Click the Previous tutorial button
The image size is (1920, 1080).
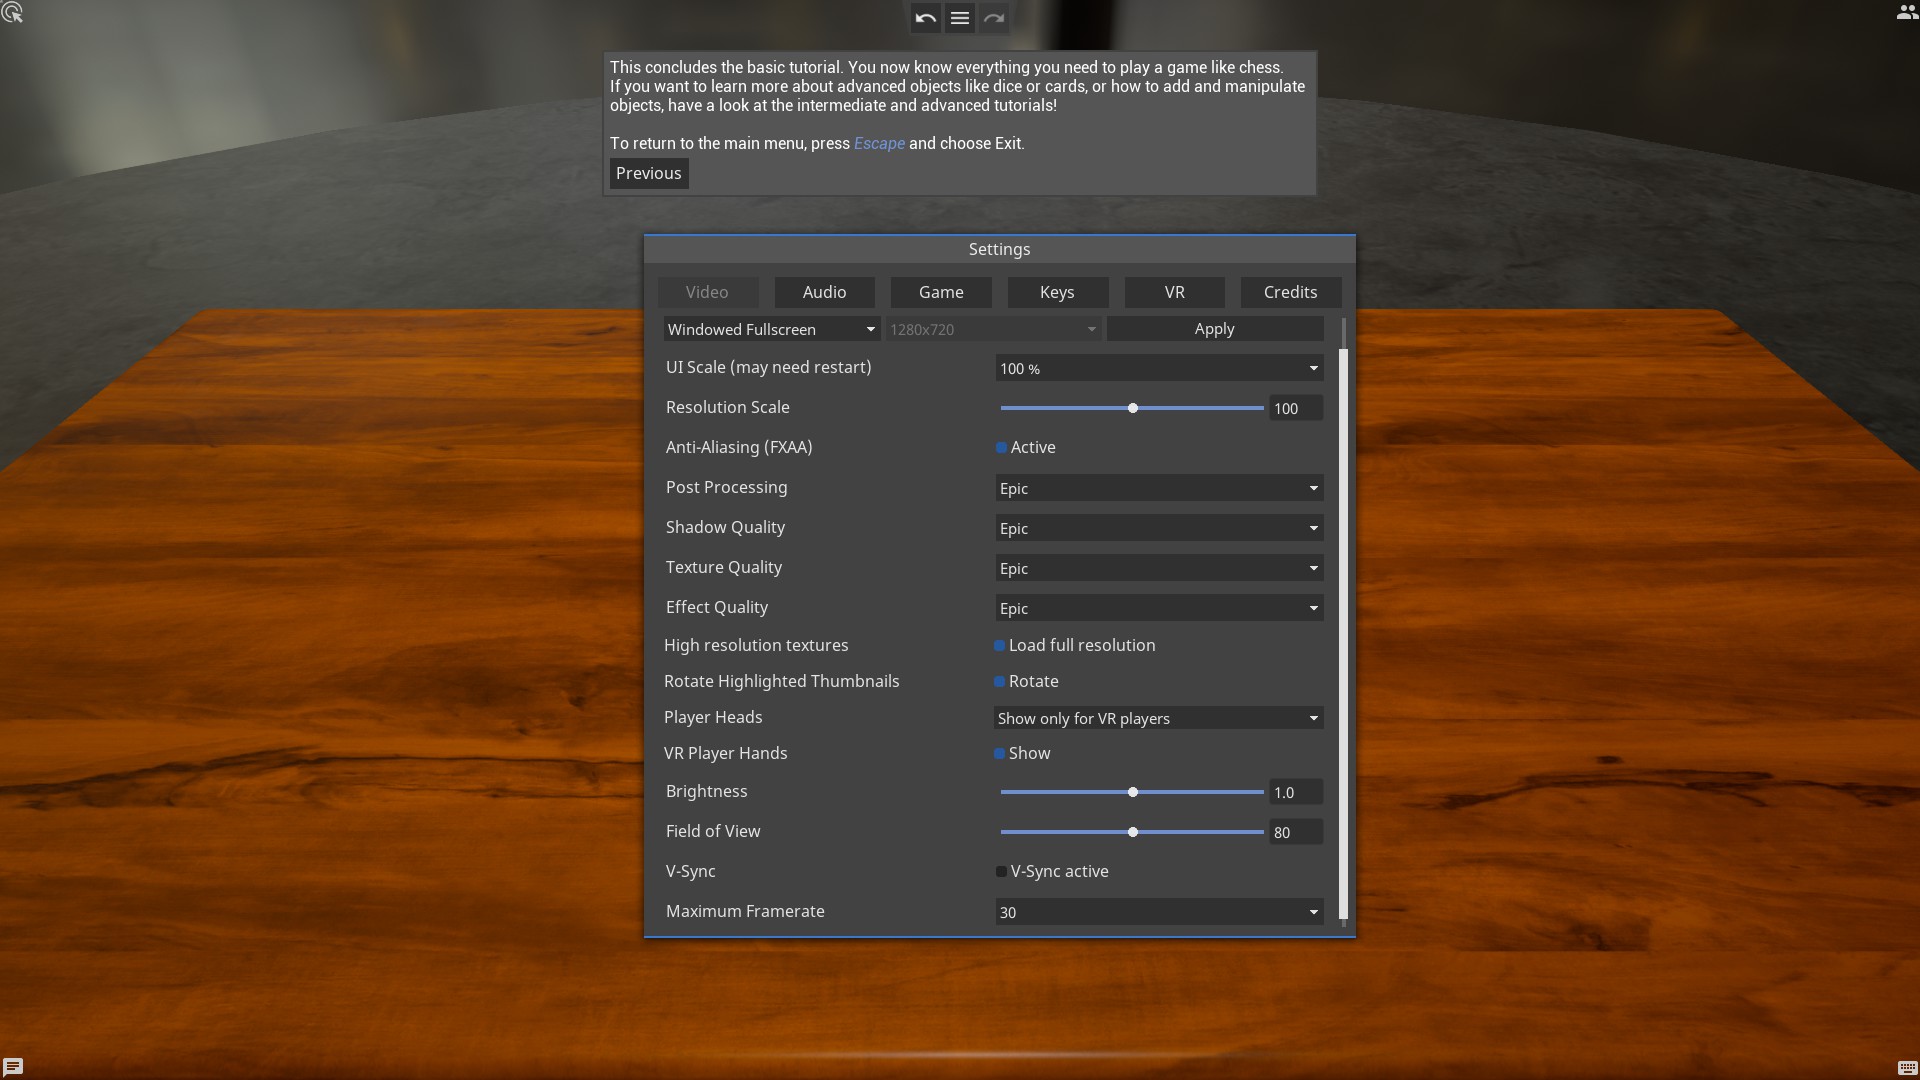pyautogui.click(x=648, y=173)
